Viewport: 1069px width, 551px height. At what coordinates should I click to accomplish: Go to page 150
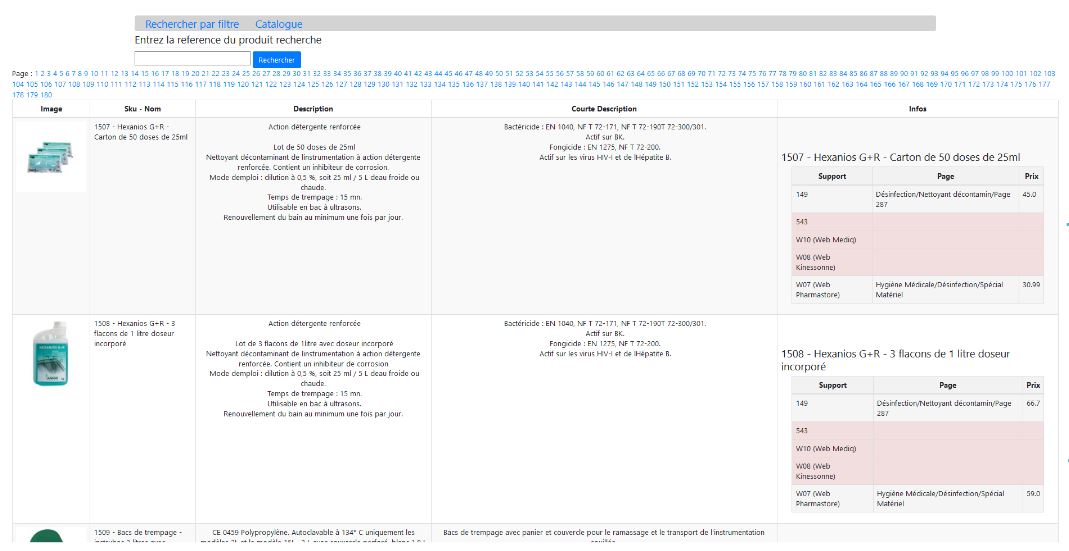pos(665,85)
